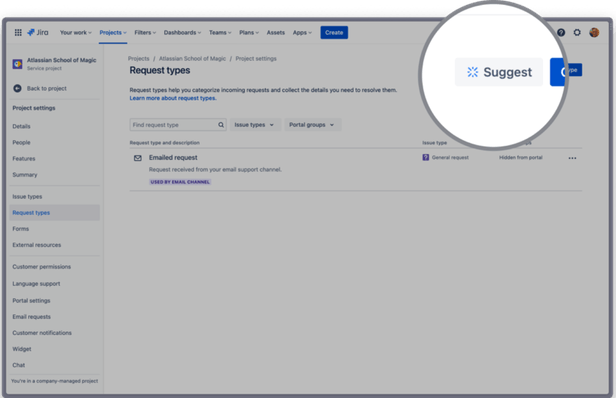Open the Plans dropdown
The height and width of the screenshot is (398, 616).
[x=249, y=32]
